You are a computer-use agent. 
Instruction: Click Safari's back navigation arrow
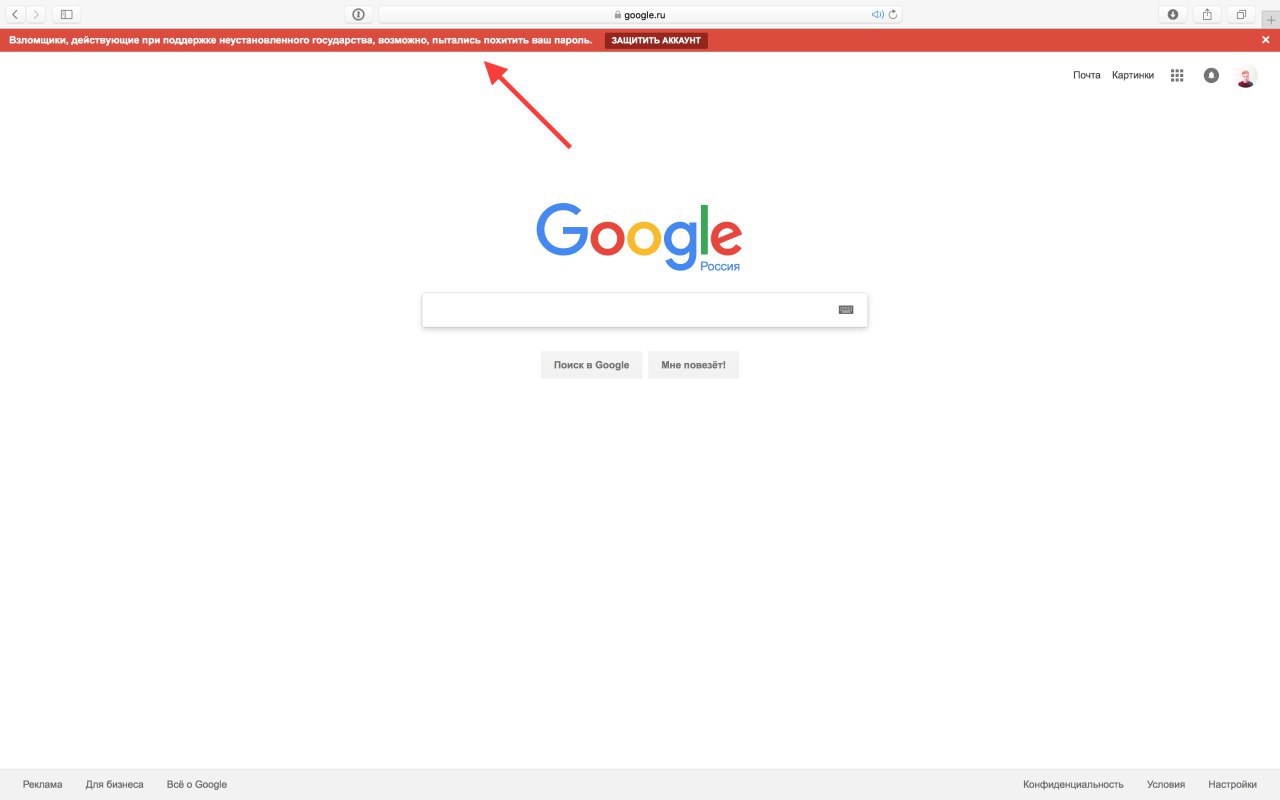pyautogui.click(x=15, y=14)
